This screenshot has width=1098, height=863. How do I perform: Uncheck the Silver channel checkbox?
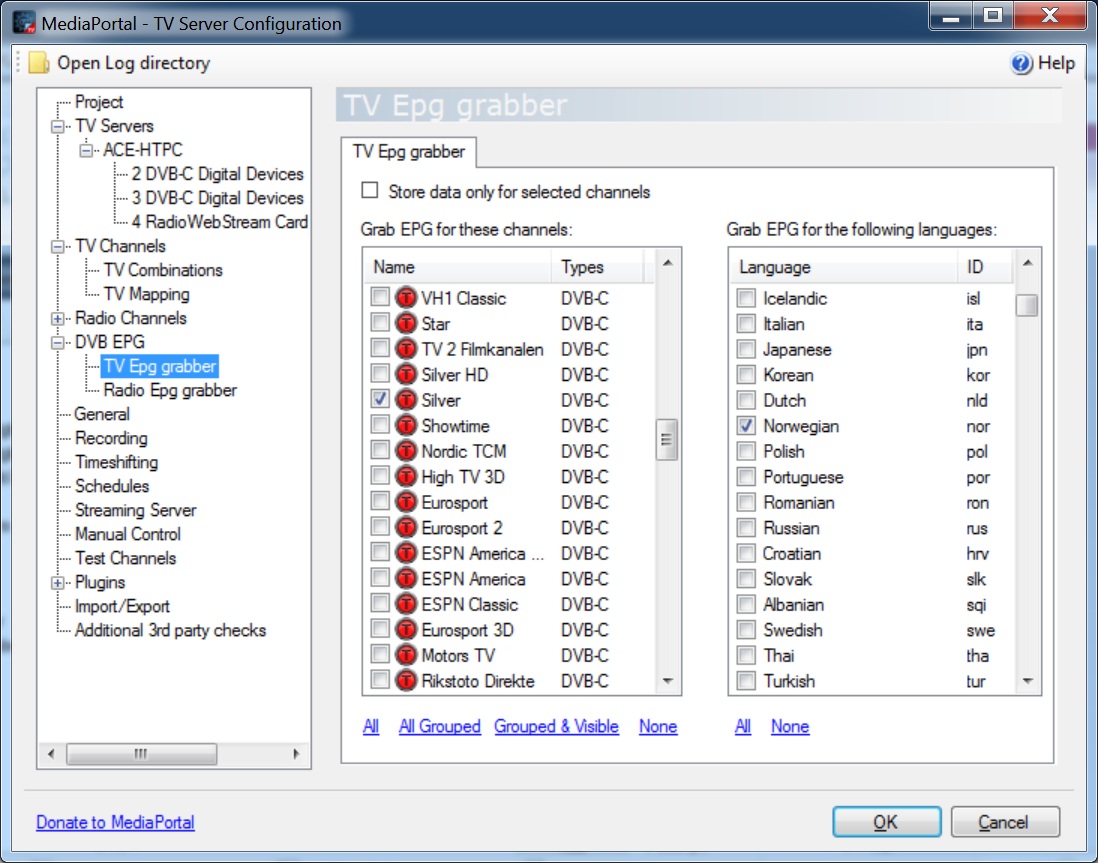point(380,399)
